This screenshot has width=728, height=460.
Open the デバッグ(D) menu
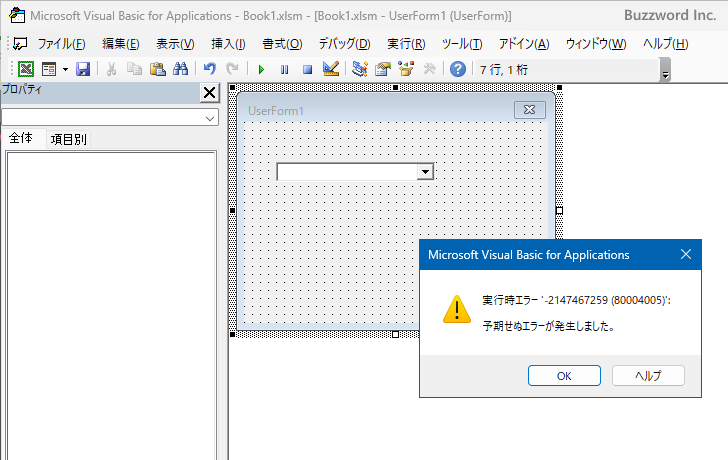pos(344,44)
